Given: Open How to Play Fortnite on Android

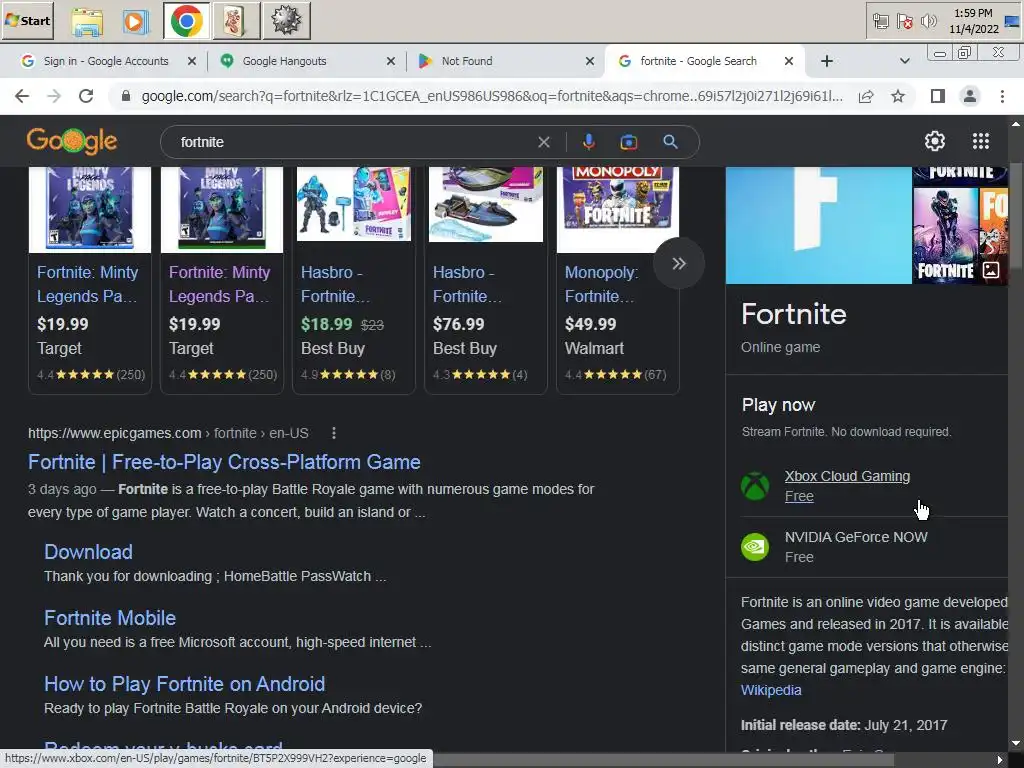Looking at the screenshot, I should pyautogui.click(x=184, y=684).
